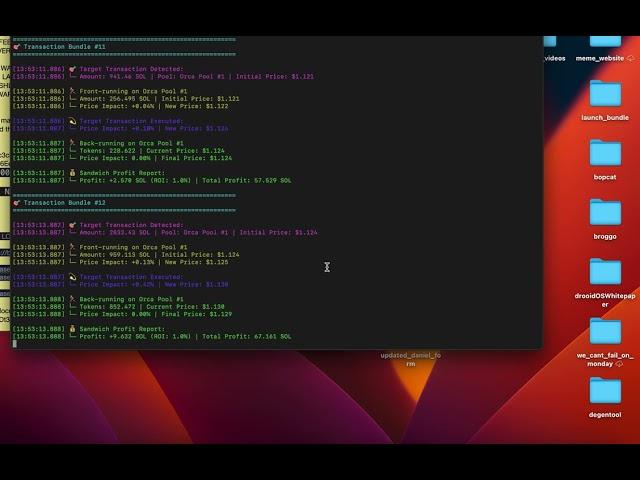
Task: Click the Front-running line at 13:53:11.886
Action: (x=100, y=91)
